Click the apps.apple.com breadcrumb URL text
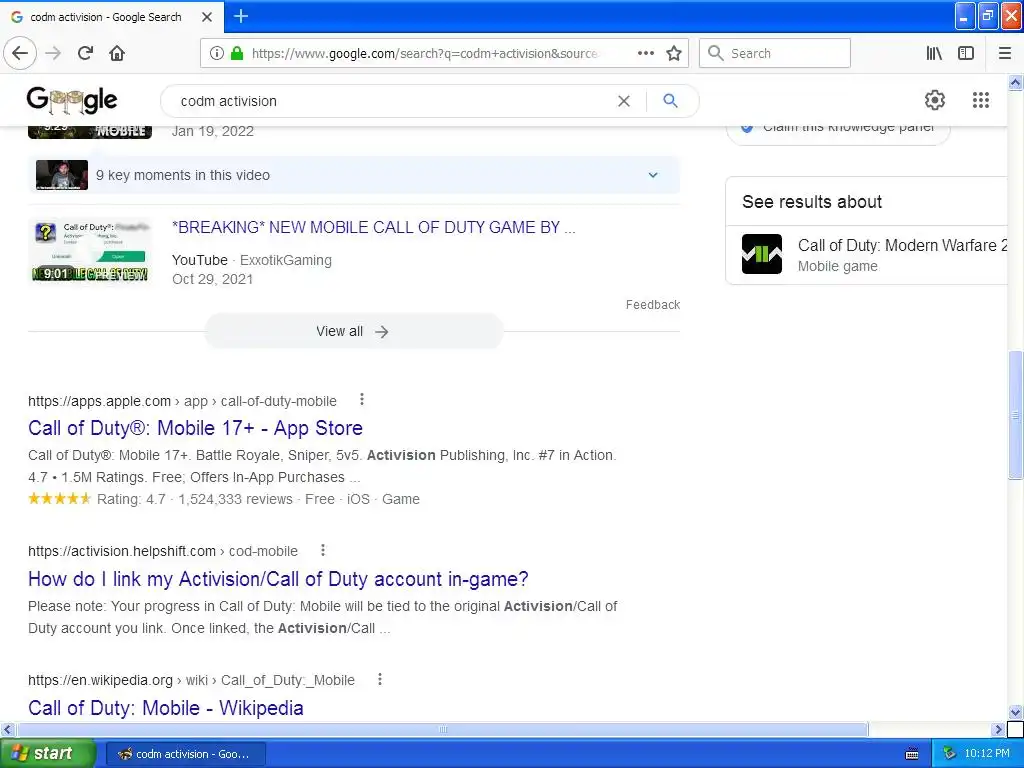The image size is (1024, 768). point(182,401)
